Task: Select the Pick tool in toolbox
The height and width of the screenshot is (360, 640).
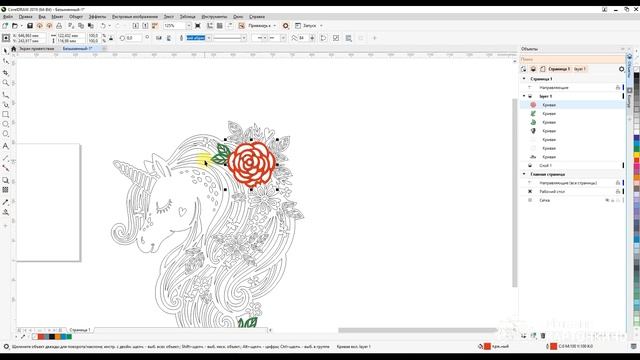Action: click(5, 51)
